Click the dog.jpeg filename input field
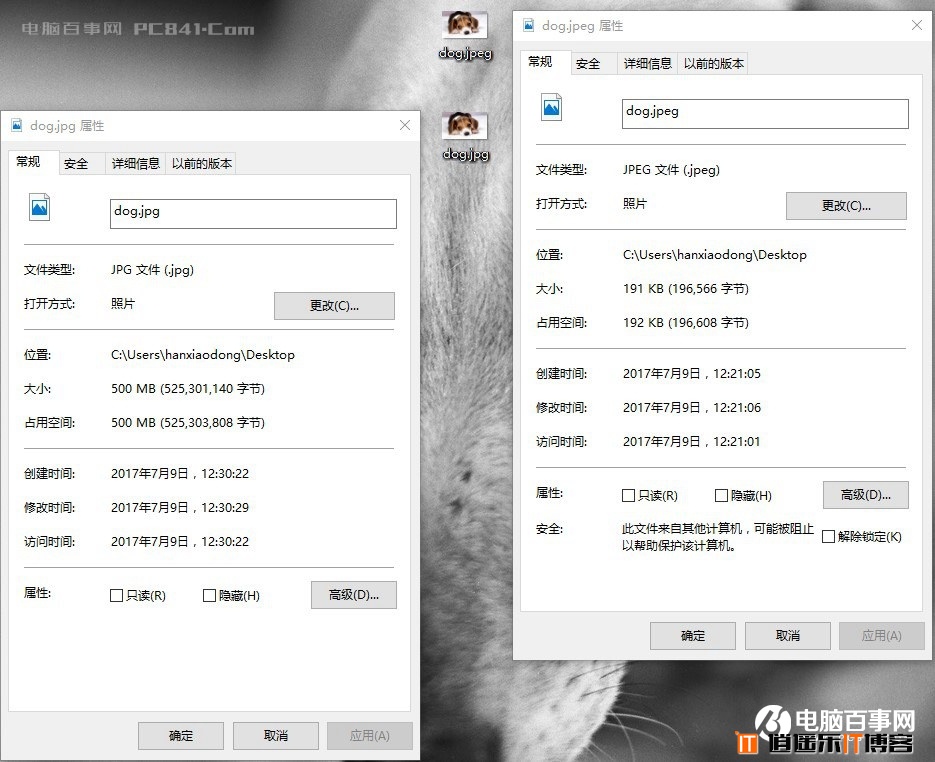 coord(765,114)
